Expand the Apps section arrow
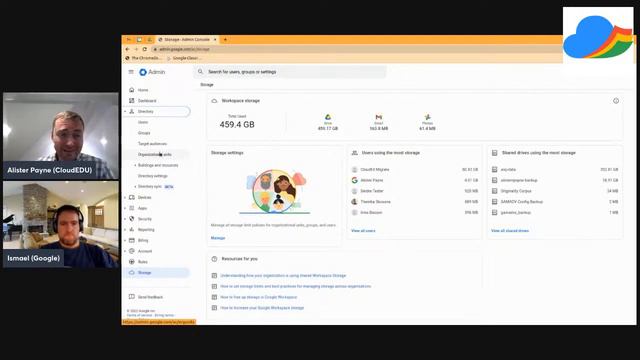 click(125, 208)
